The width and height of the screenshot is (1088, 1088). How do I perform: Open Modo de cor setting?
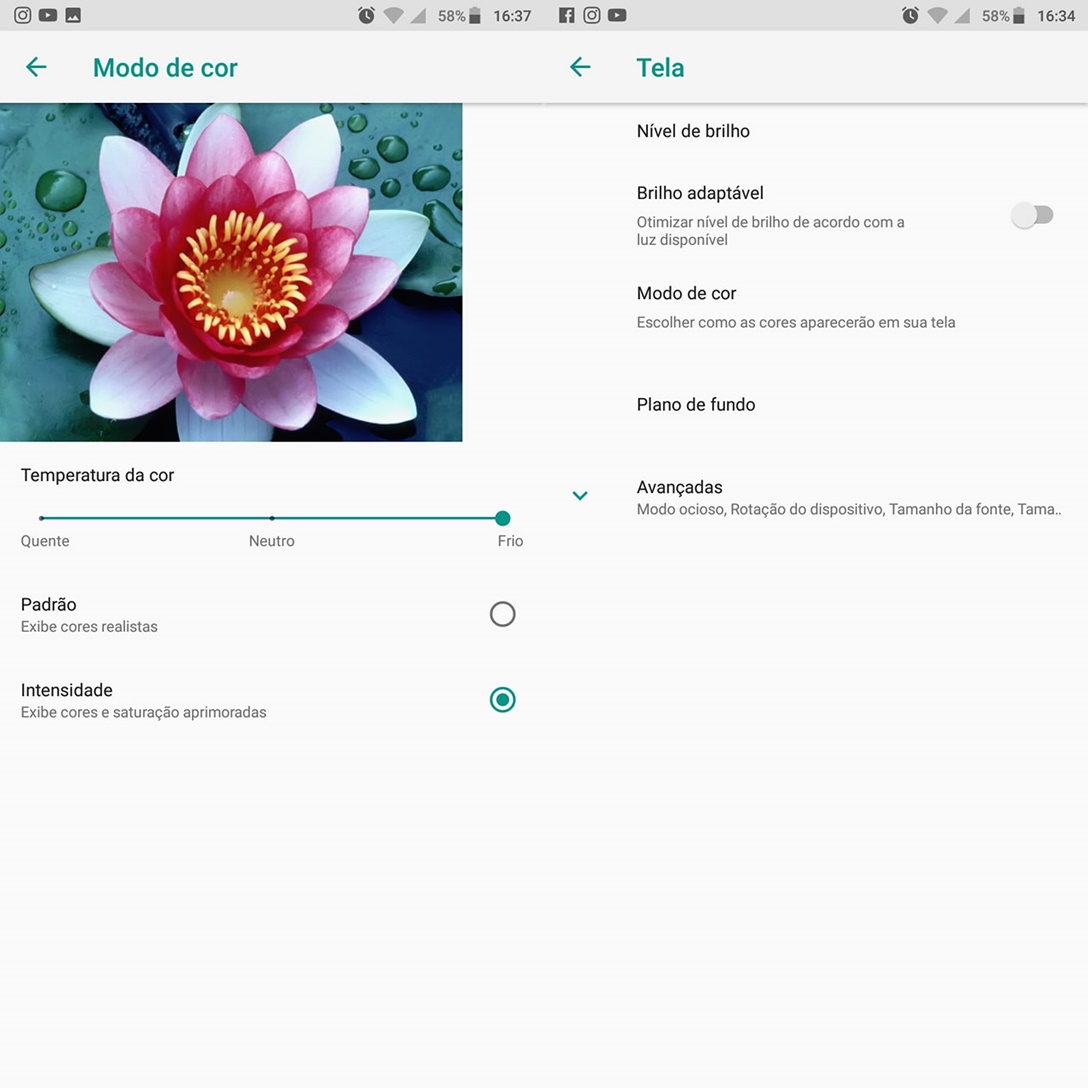[x=816, y=307]
